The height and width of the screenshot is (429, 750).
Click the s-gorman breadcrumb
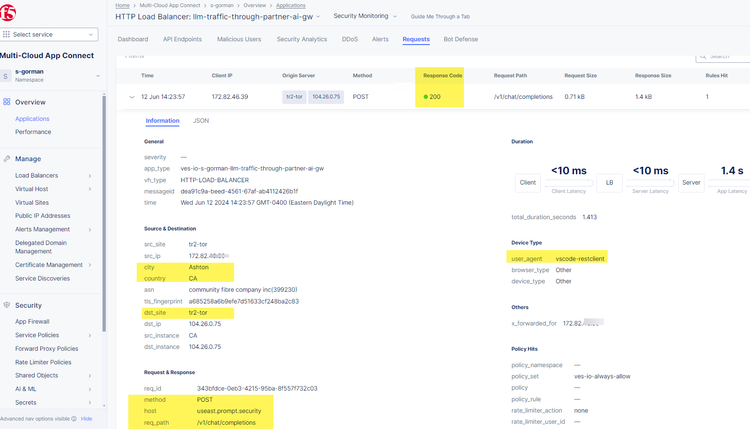[222, 5]
